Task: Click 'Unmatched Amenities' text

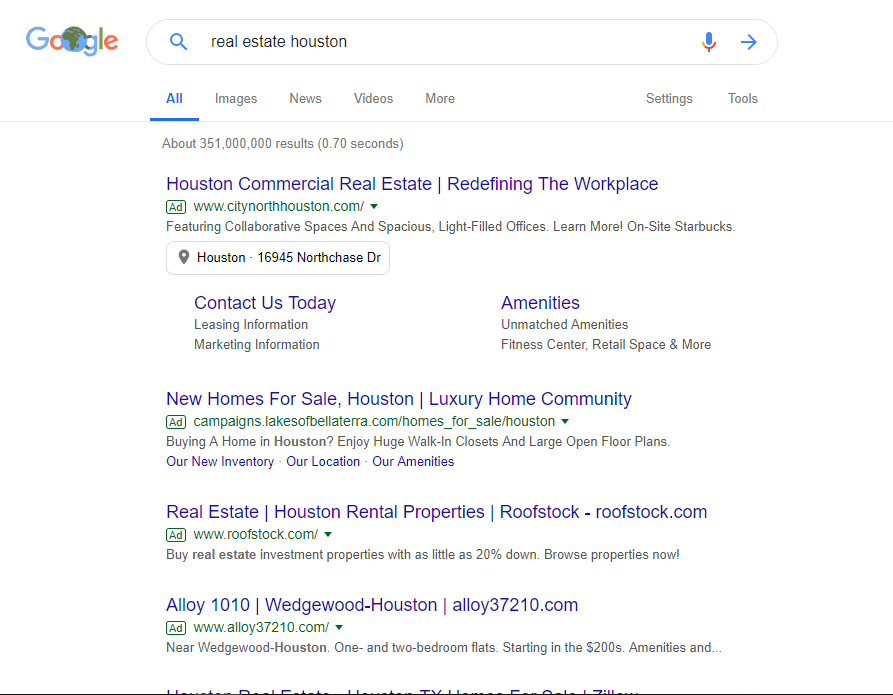Action: click(x=564, y=324)
